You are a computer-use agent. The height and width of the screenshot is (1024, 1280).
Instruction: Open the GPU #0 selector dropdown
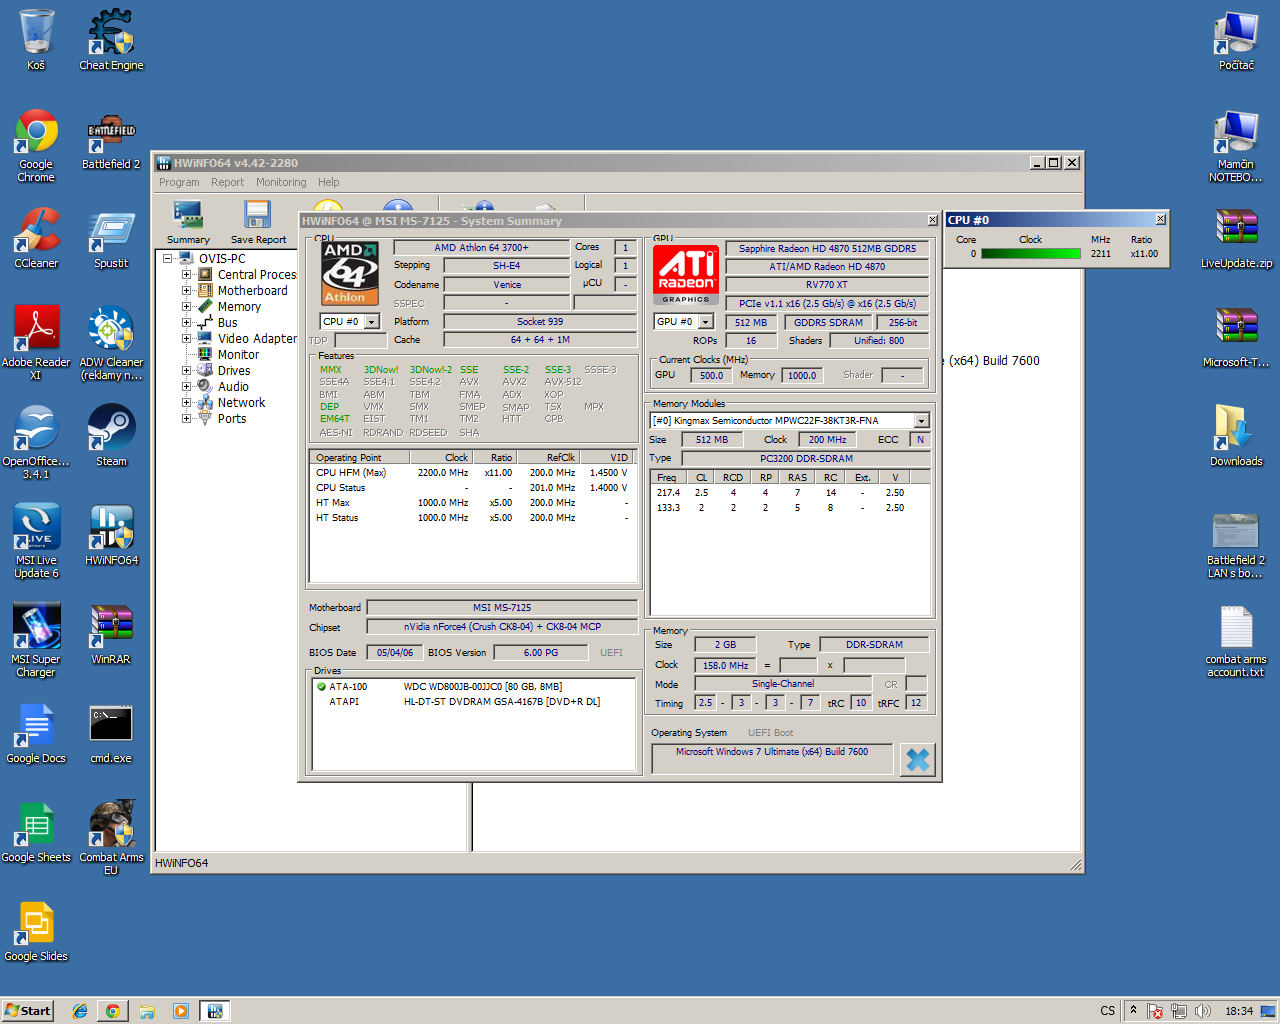coord(706,322)
